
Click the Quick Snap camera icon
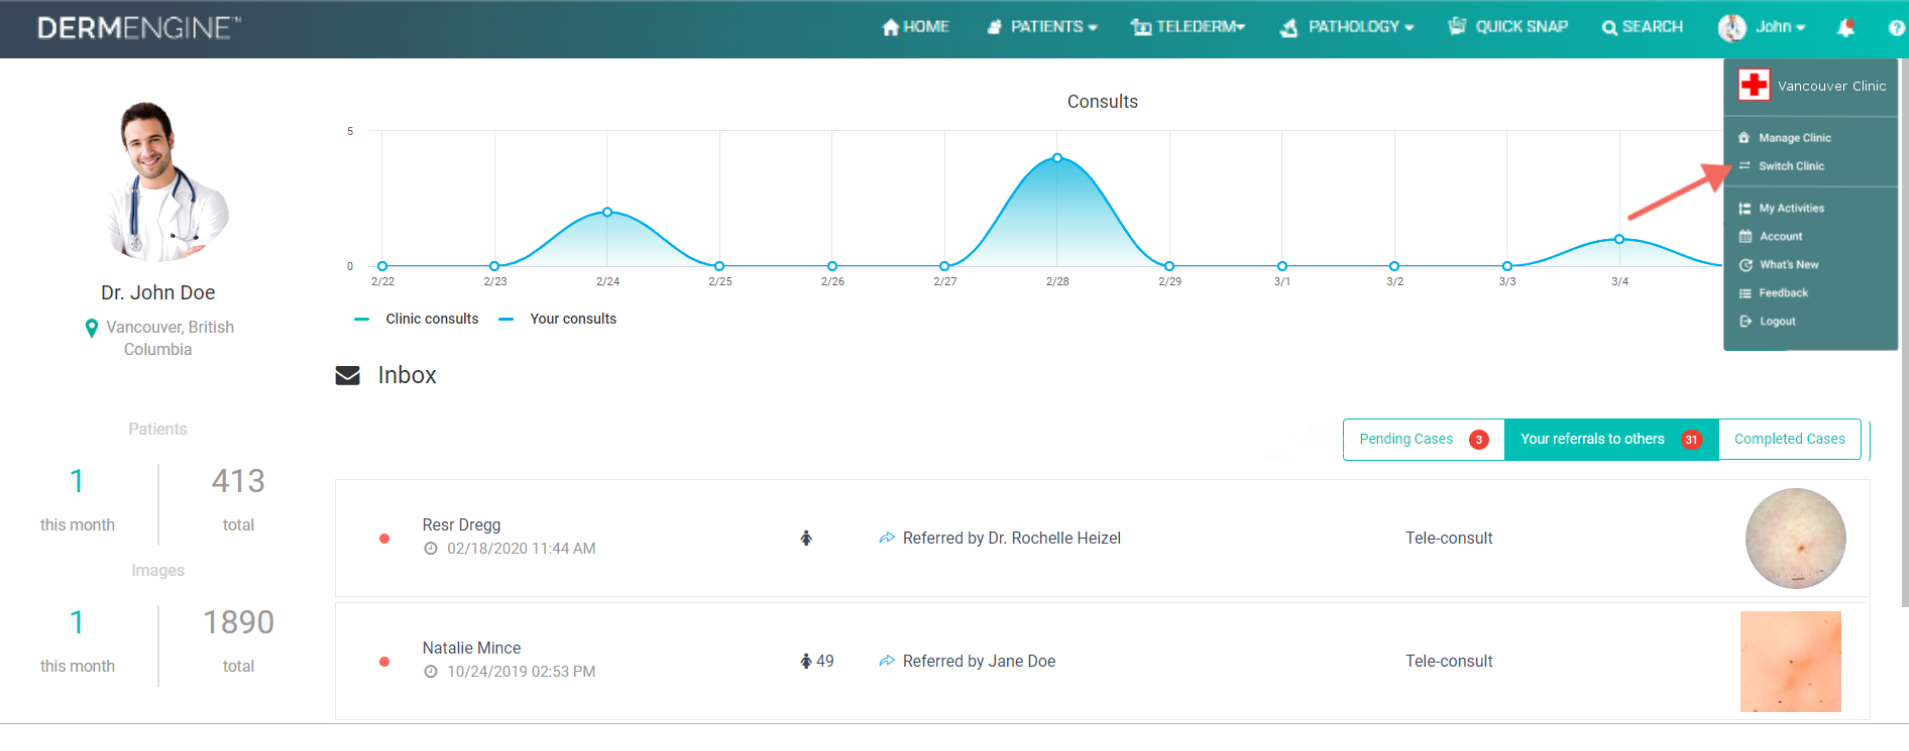pos(1457,26)
